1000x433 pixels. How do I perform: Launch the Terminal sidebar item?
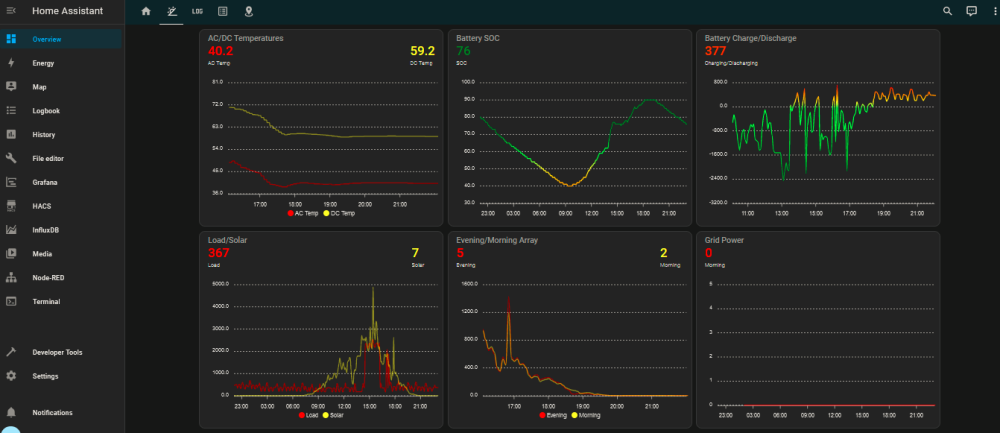coord(61,302)
